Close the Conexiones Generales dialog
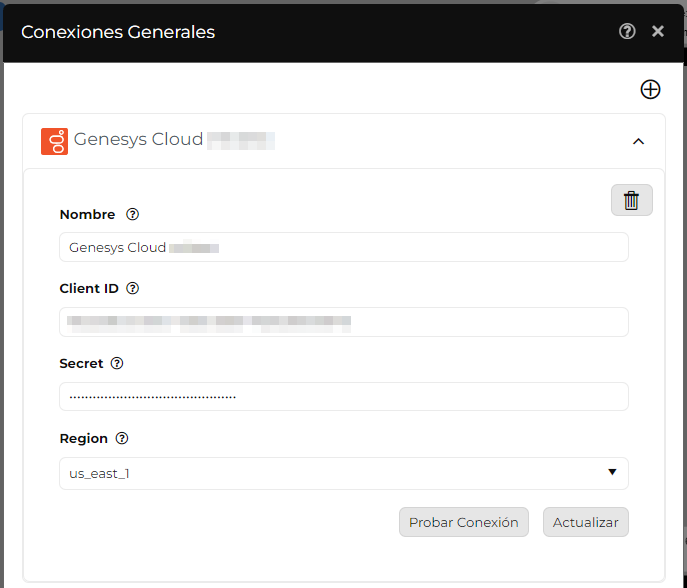This screenshot has width=687, height=588. pyautogui.click(x=658, y=31)
